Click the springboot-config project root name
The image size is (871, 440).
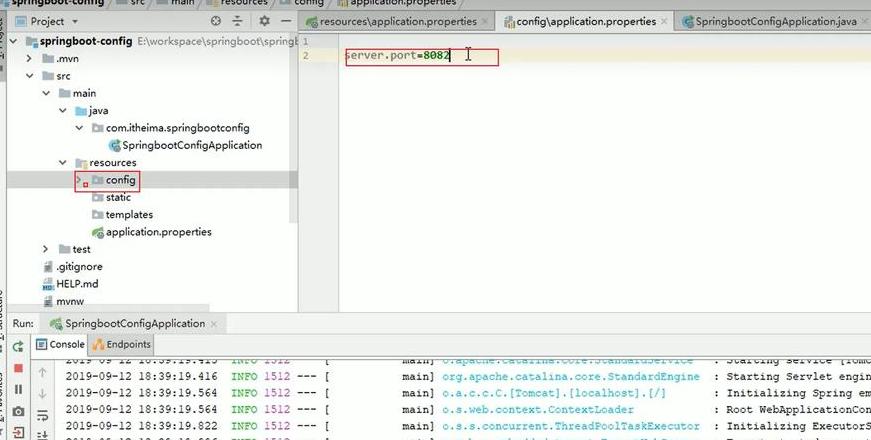click(86, 41)
